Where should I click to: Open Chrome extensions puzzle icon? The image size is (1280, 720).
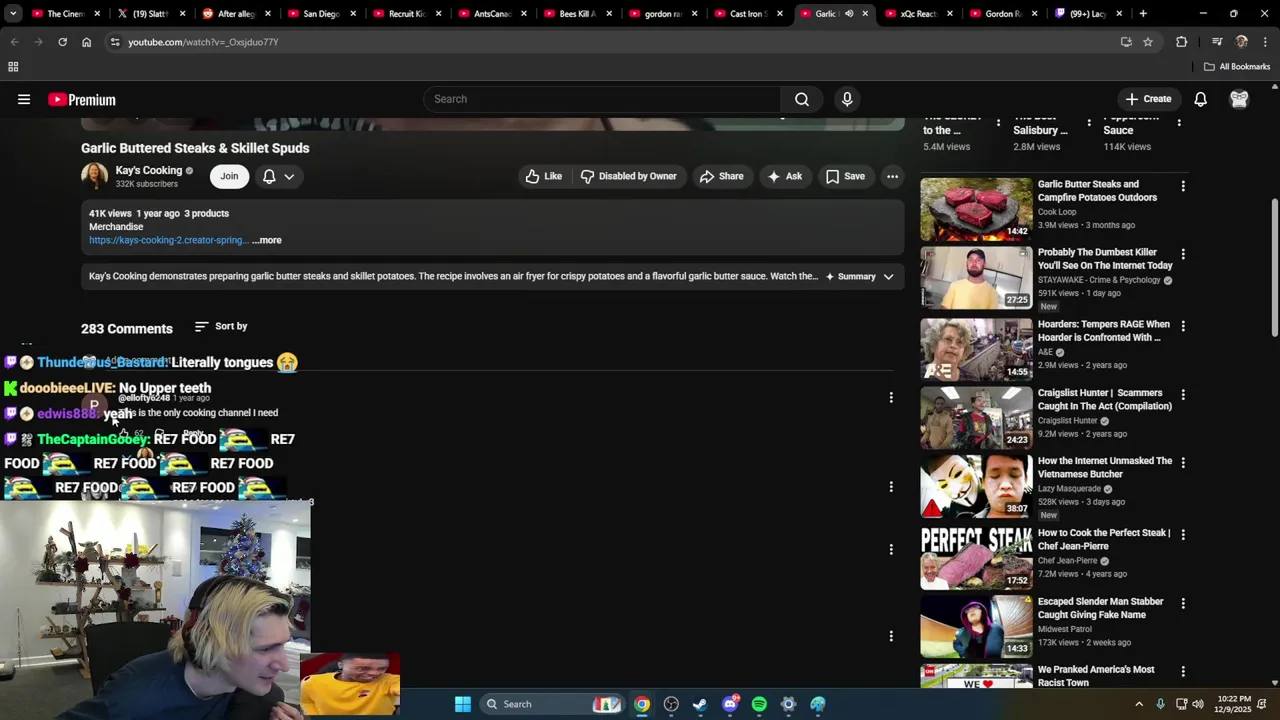click(1181, 42)
